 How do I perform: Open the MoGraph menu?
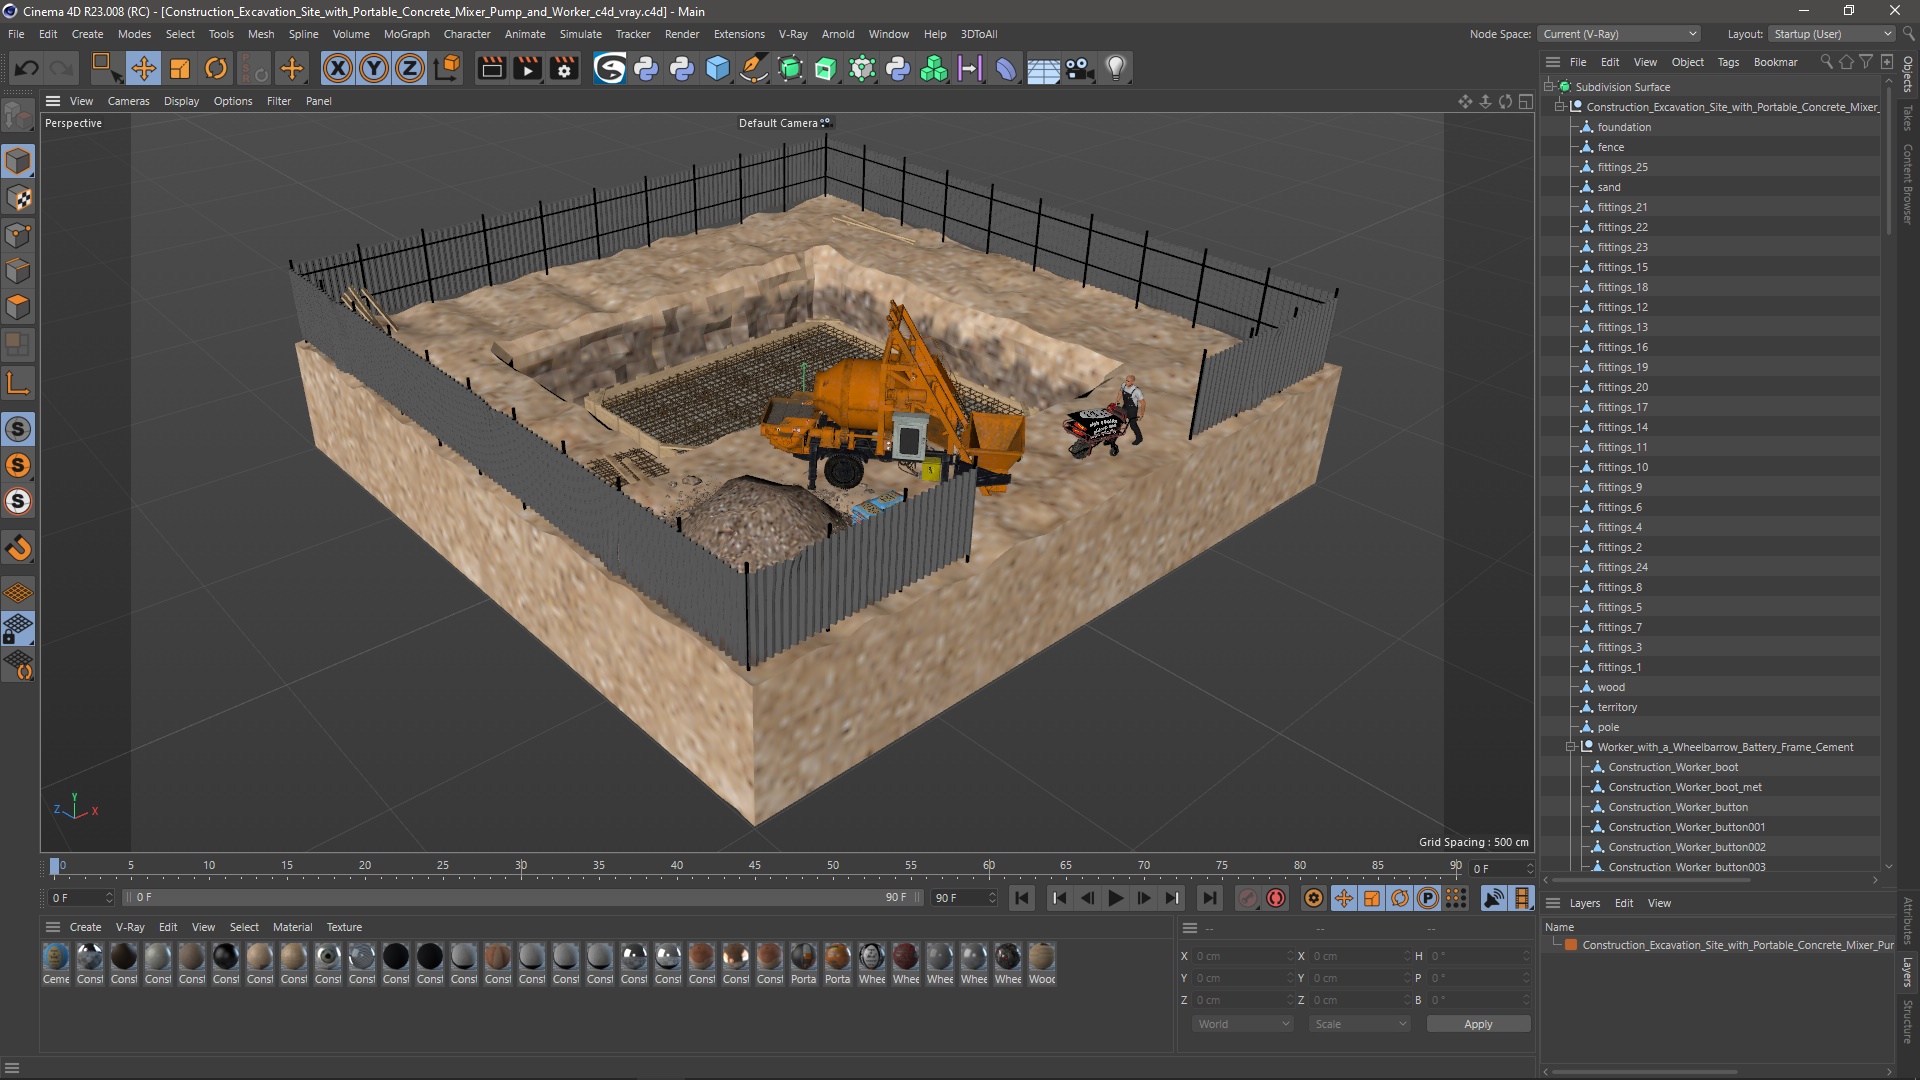pos(406,34)
